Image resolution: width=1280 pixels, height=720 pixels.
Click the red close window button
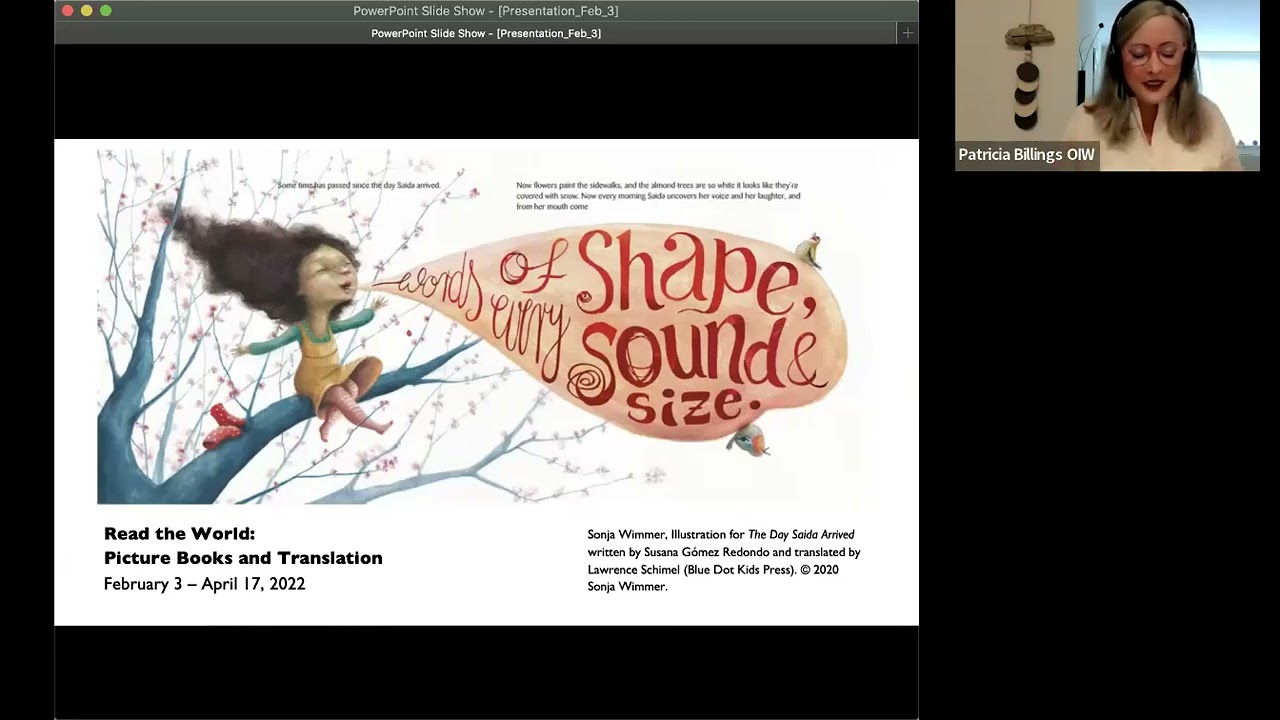tap(67, 11)
